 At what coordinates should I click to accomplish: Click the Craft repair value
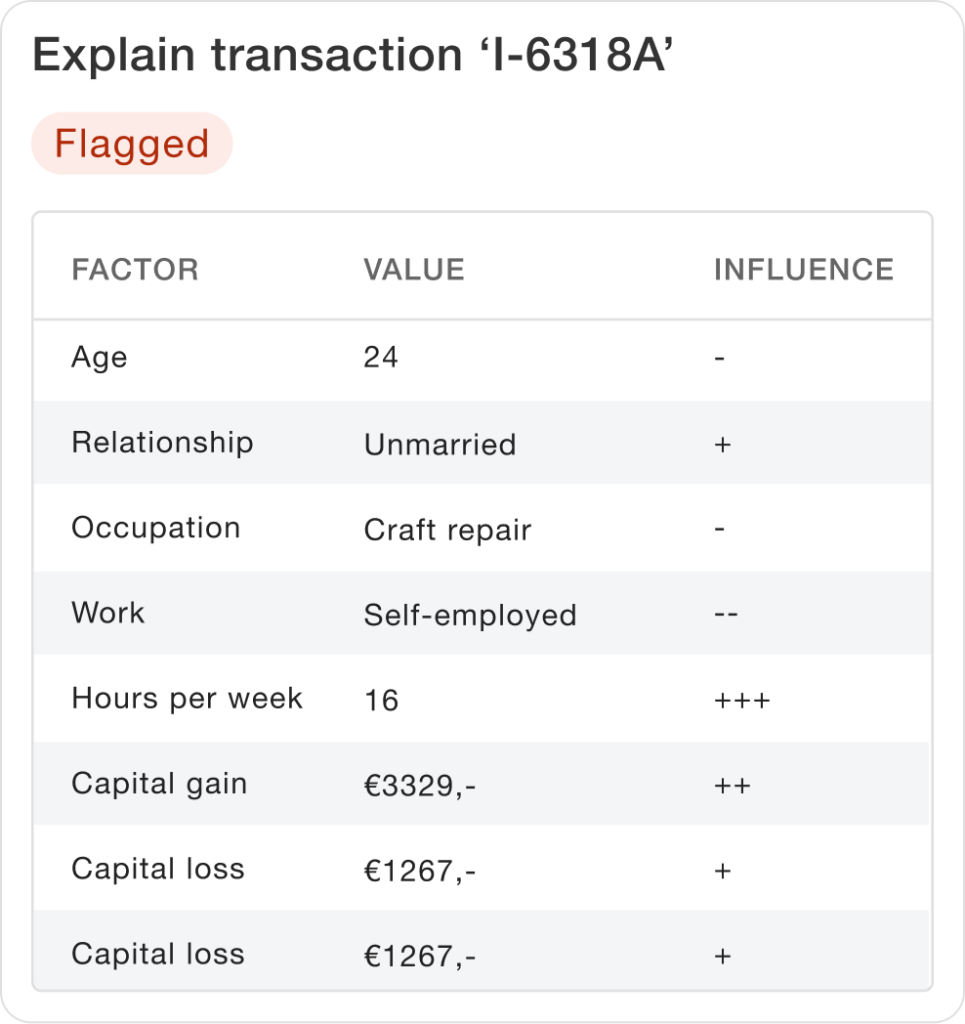point(447,530)
